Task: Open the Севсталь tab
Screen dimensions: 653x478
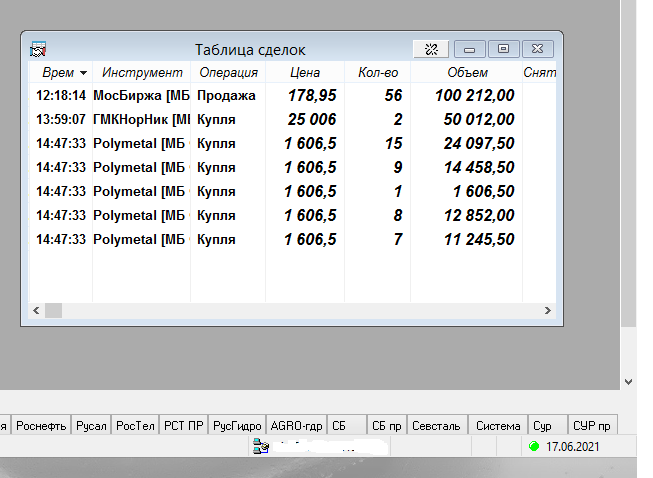Action: (x=436, y=426)
